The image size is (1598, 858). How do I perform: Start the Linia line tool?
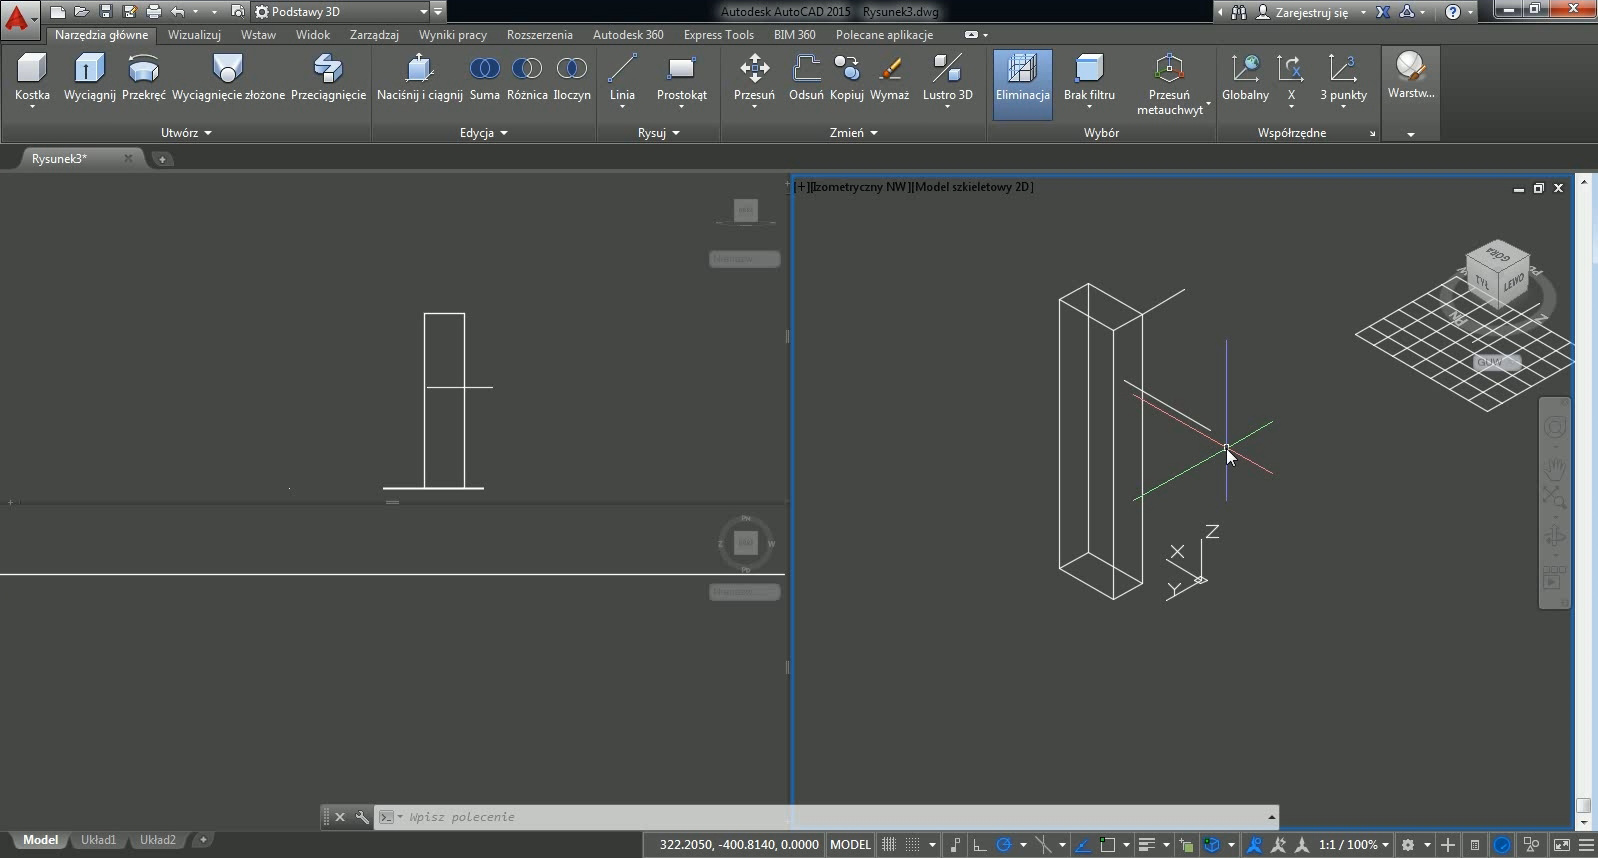pyautogui.click(x=622, y=77)
